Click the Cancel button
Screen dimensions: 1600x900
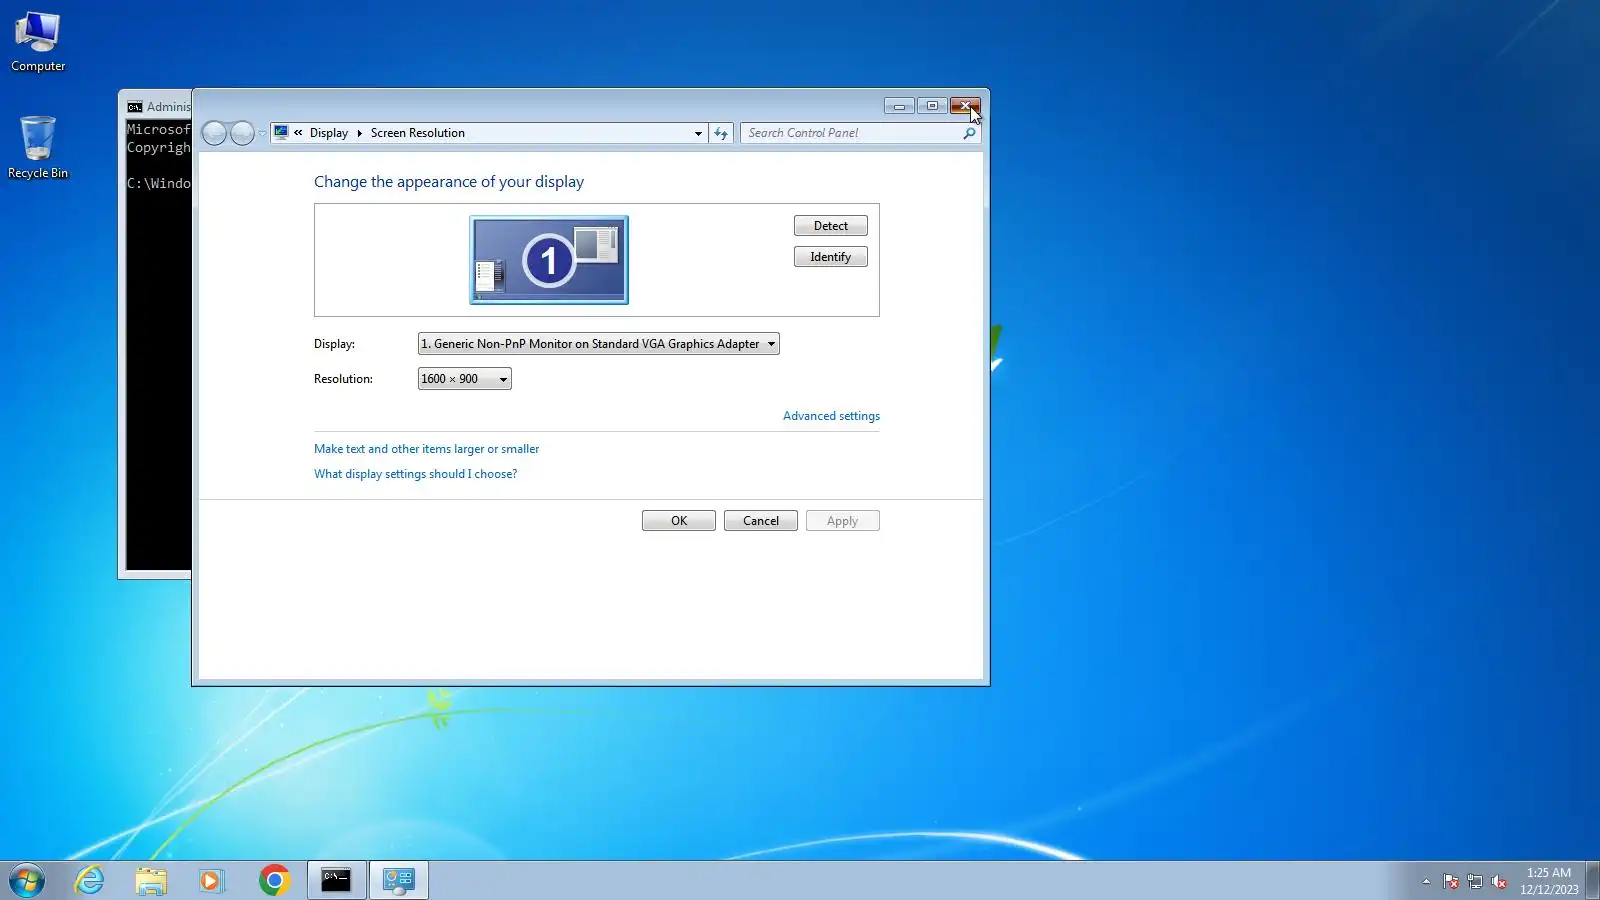[761, 521]
